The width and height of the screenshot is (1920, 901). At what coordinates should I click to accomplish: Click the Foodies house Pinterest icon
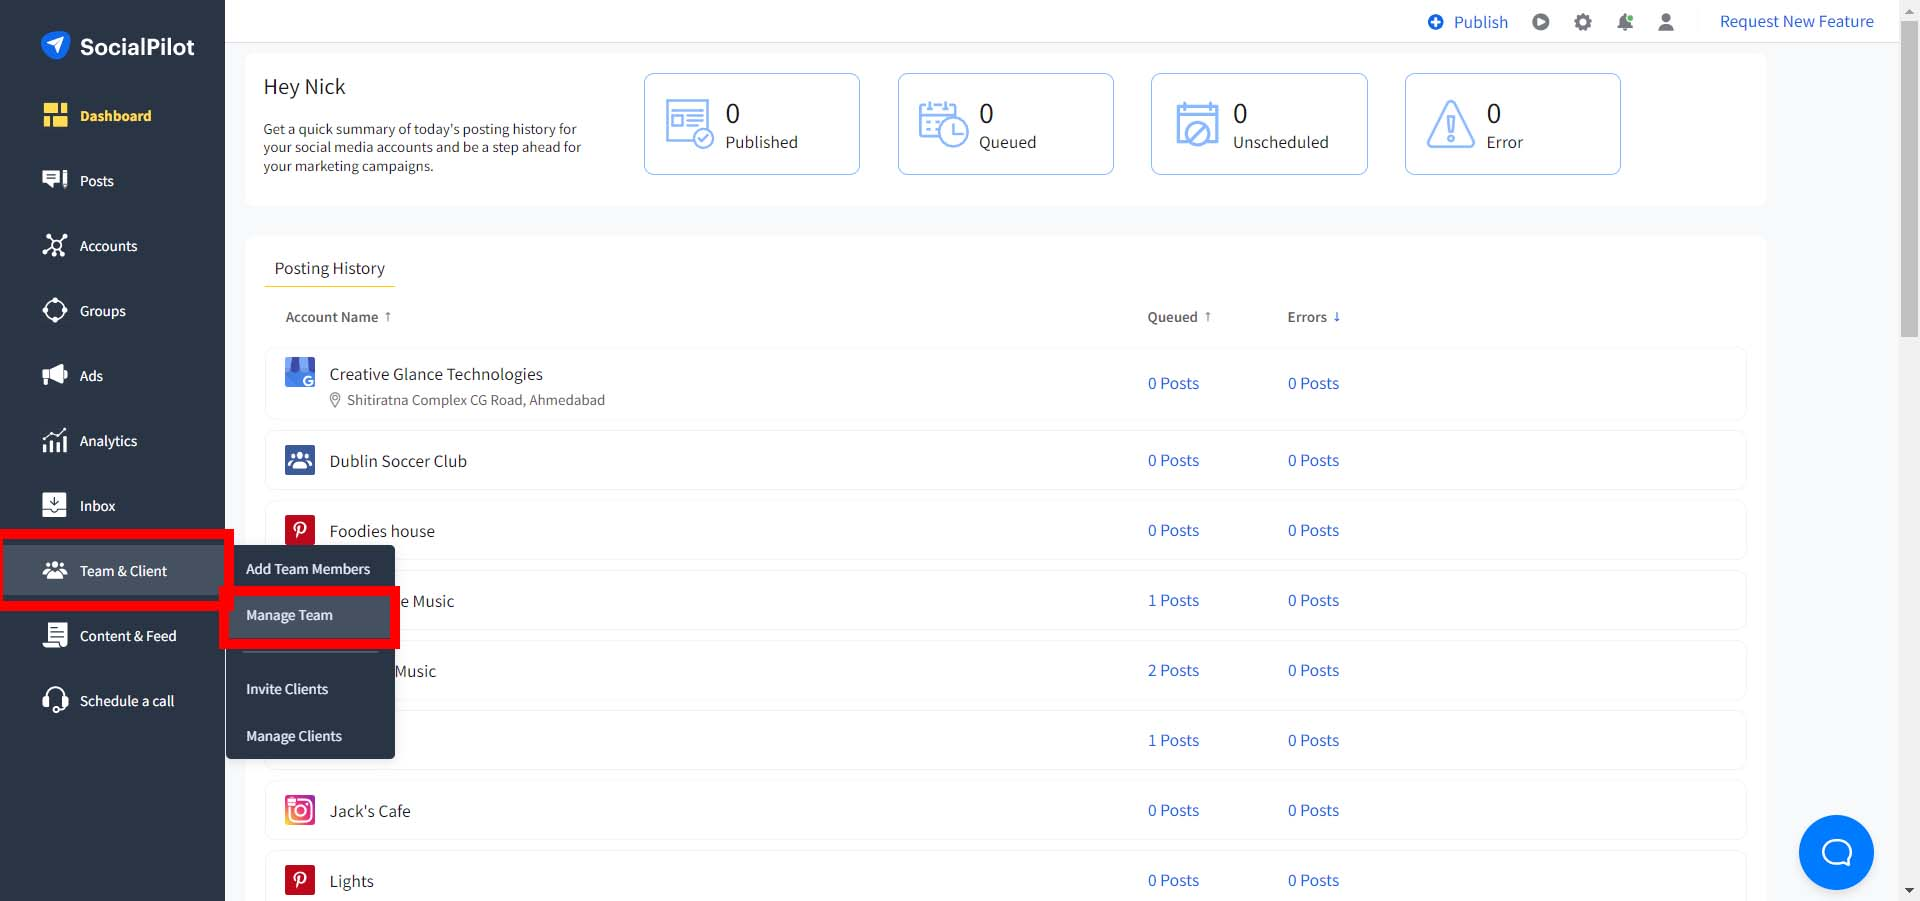click(300, 530)
